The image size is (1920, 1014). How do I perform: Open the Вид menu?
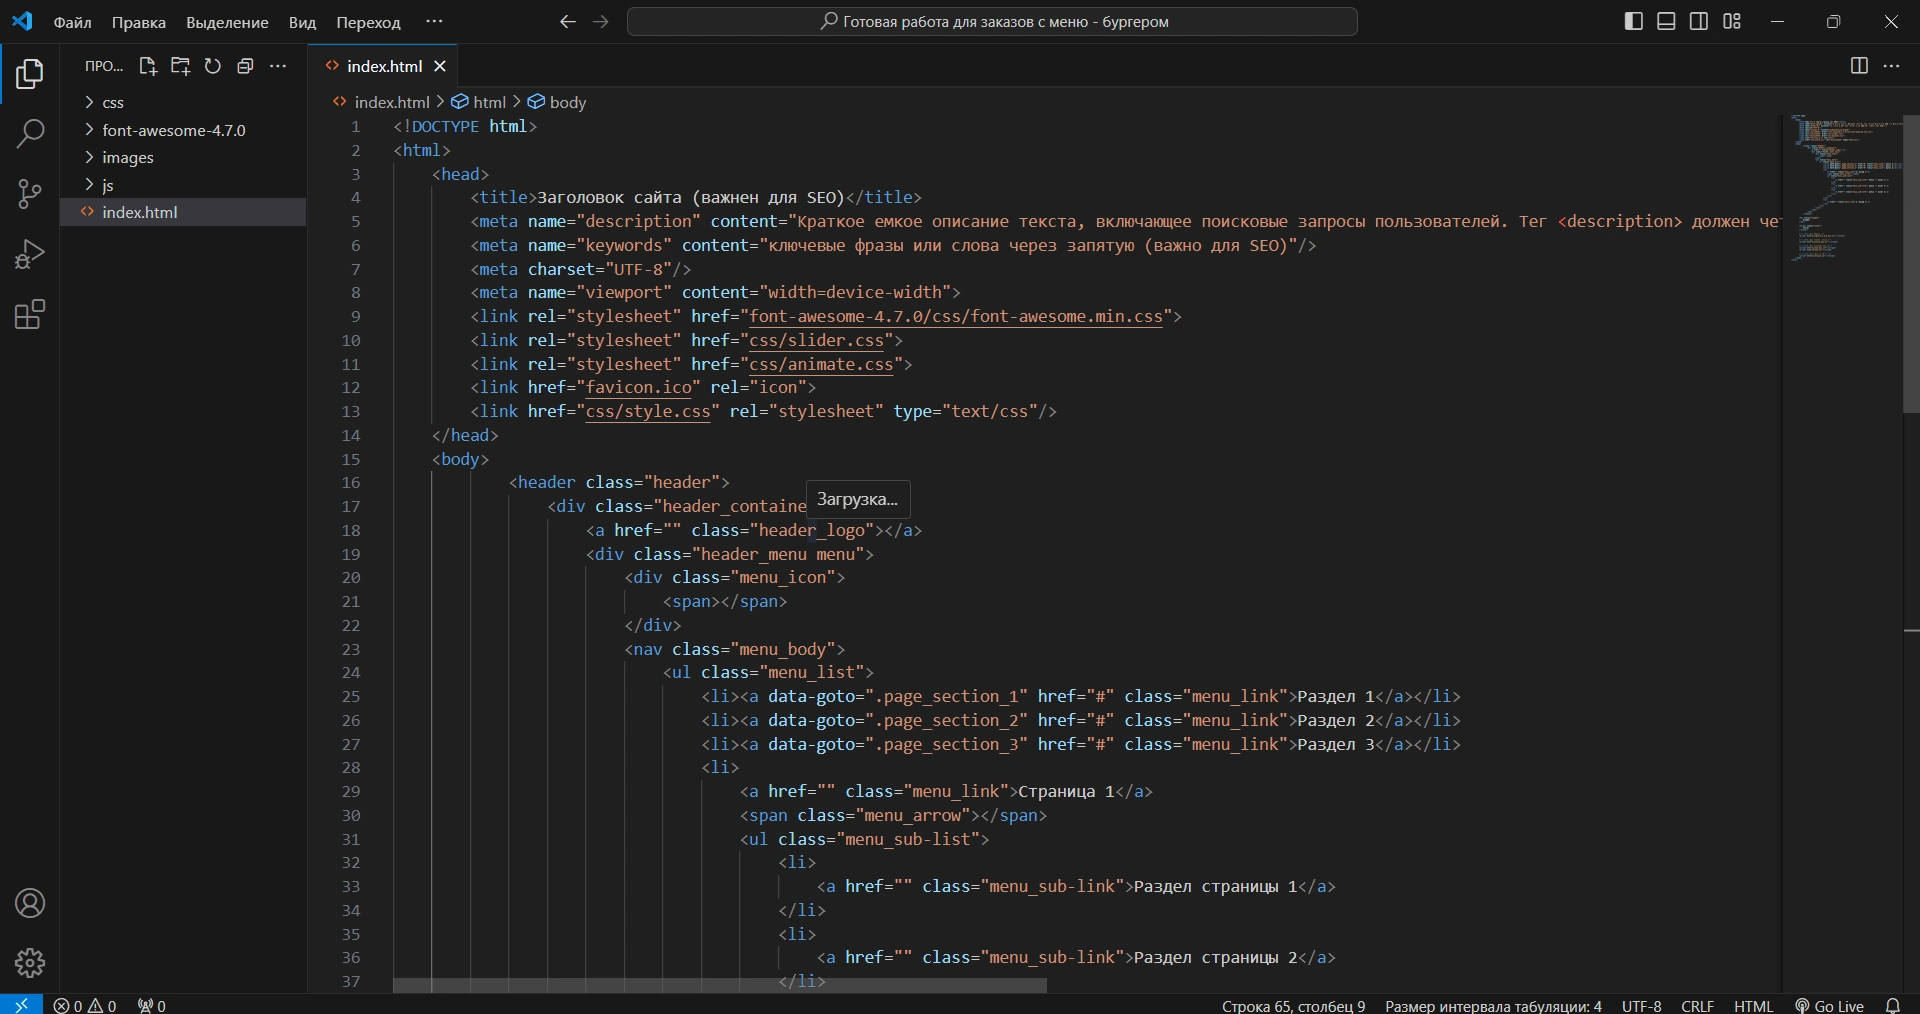click(301, 22)
